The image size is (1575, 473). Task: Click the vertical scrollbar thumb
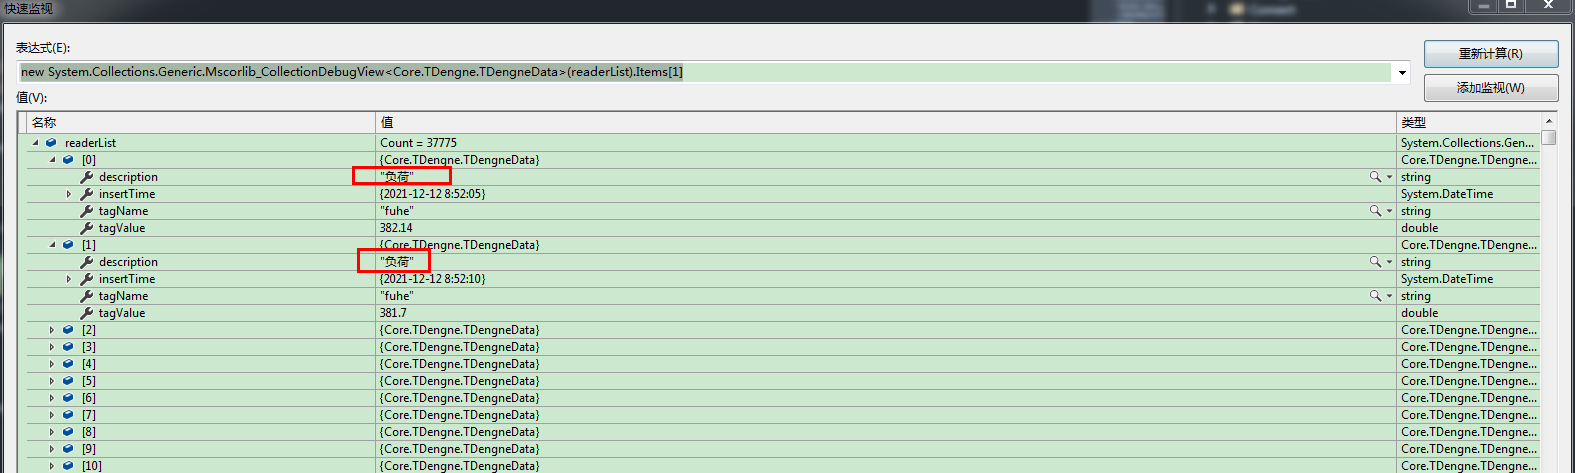pos(1549,138)
